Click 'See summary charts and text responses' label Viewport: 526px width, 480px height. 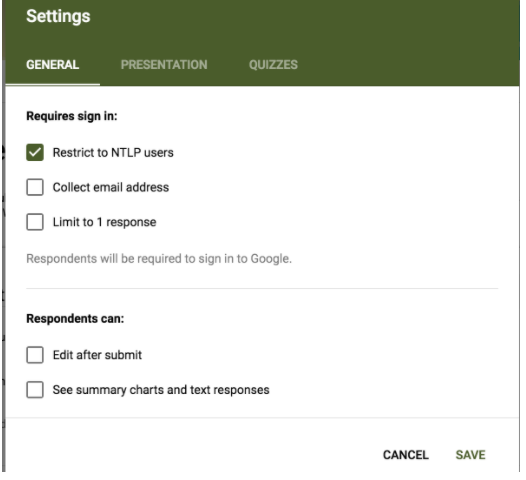click(x=161, y=390)
